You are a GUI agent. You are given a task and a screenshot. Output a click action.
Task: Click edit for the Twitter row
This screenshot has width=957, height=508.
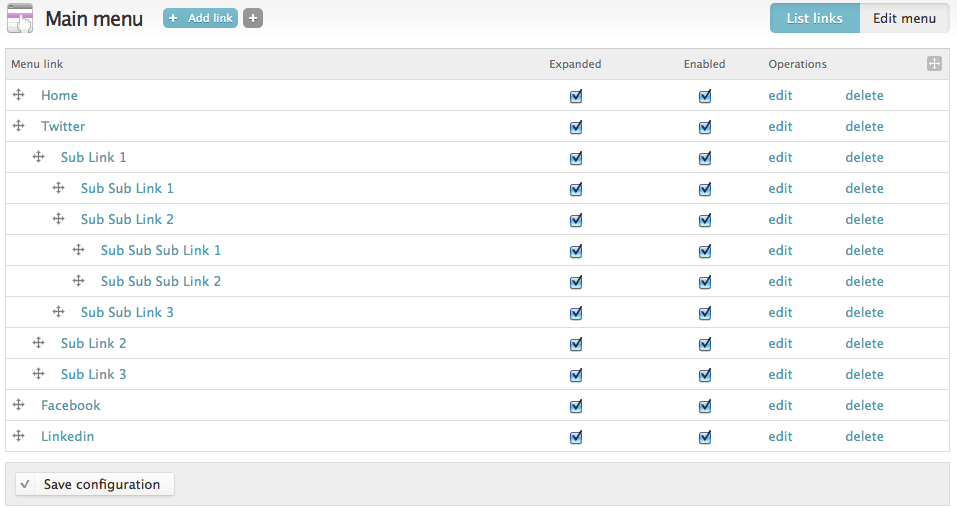click(780, 126)
